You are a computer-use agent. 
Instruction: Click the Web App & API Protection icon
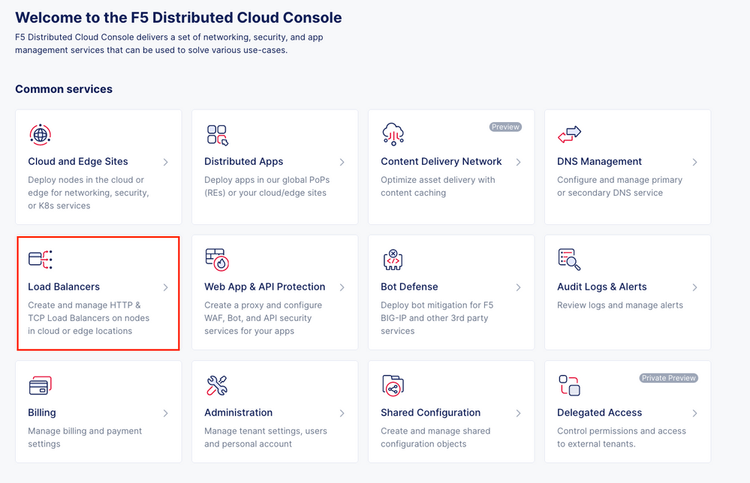coord(217,260)
